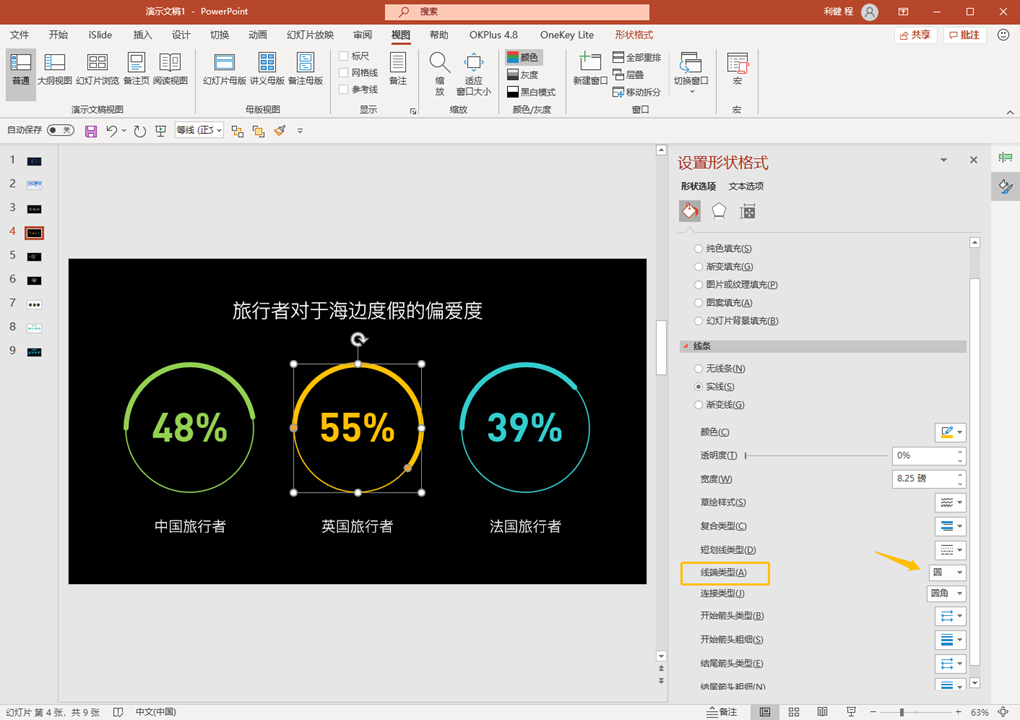Click the Notes (备注) ribbon button
This screenshot has height=720, width=1020.
pos(397,70)
